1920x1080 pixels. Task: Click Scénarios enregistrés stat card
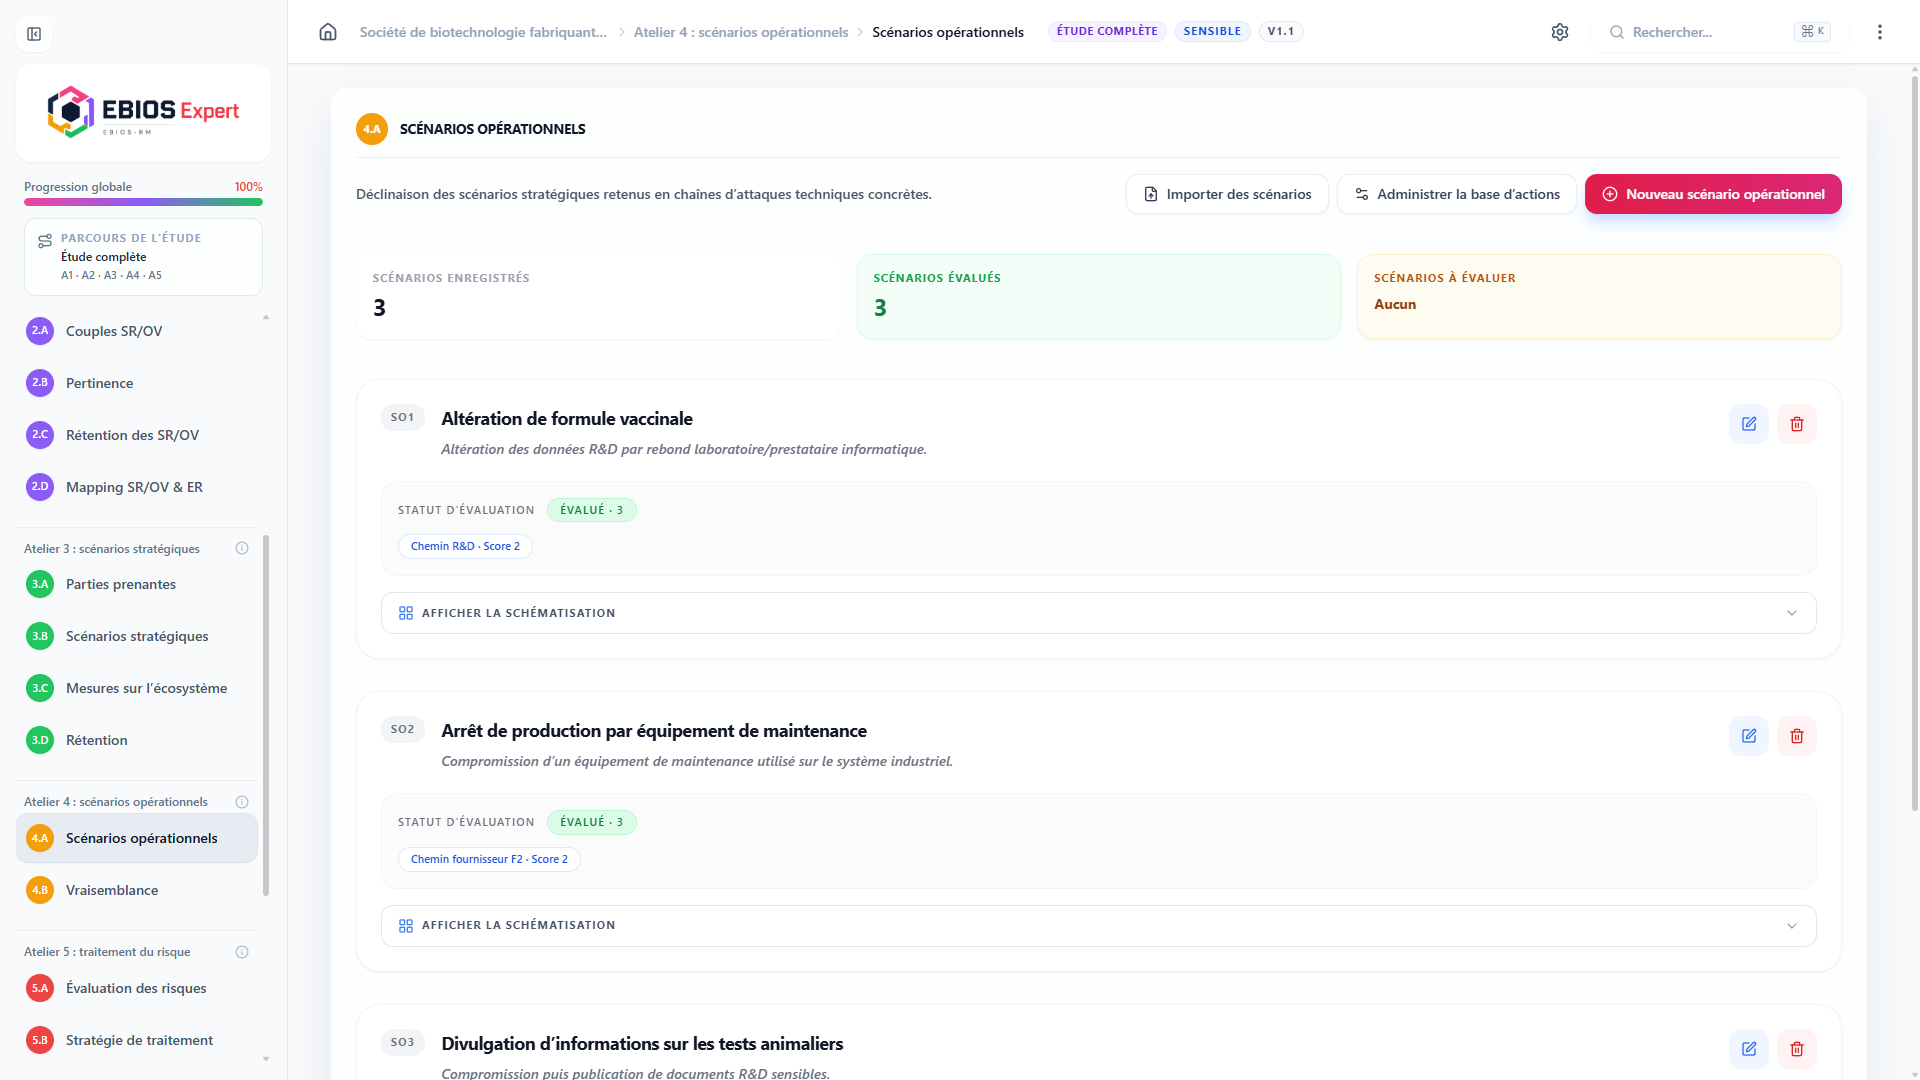pyautogui.click(x=598, y=297)
